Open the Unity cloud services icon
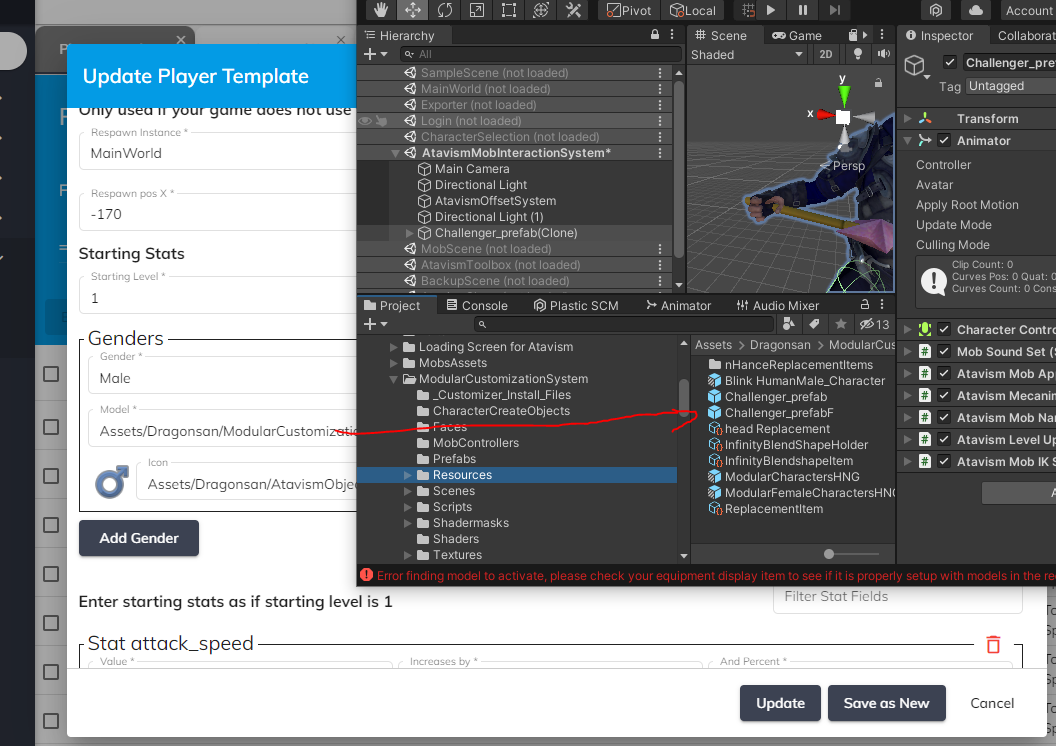The width and height of the screenshot is (1056, 746). click(x=975, y=10)
